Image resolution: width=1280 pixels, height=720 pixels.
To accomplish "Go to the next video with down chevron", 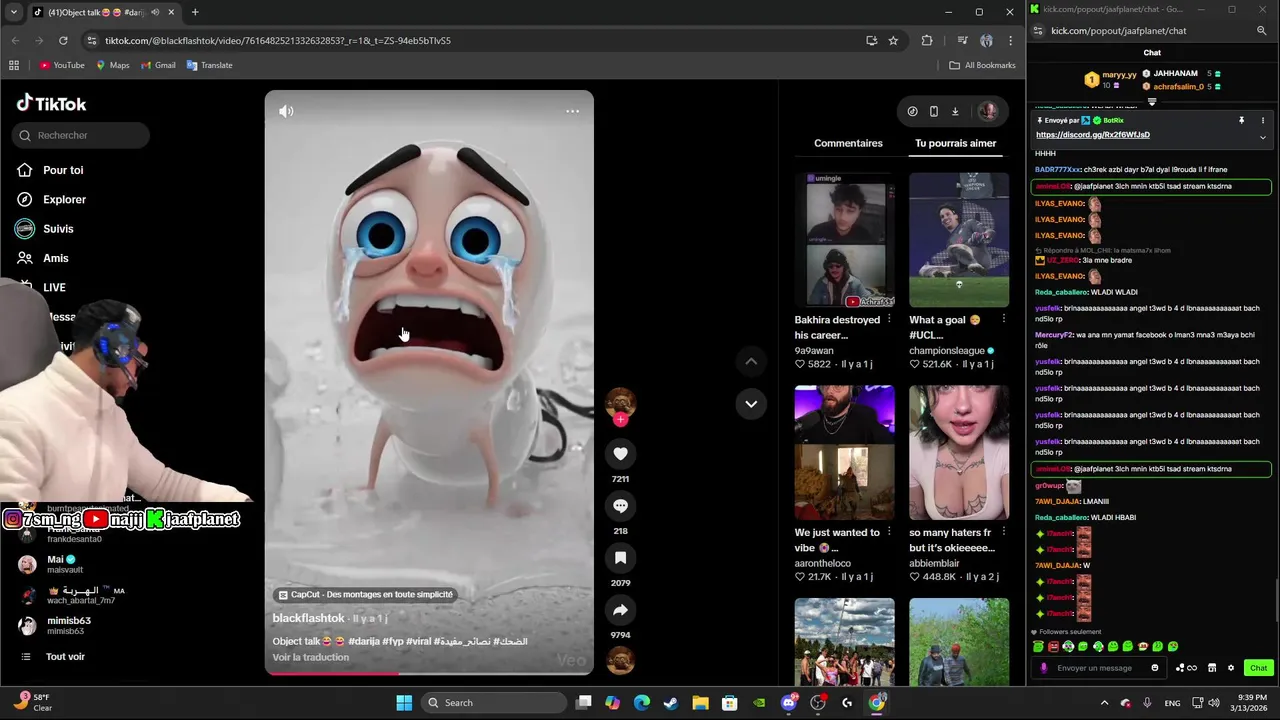I will (751, 404).
